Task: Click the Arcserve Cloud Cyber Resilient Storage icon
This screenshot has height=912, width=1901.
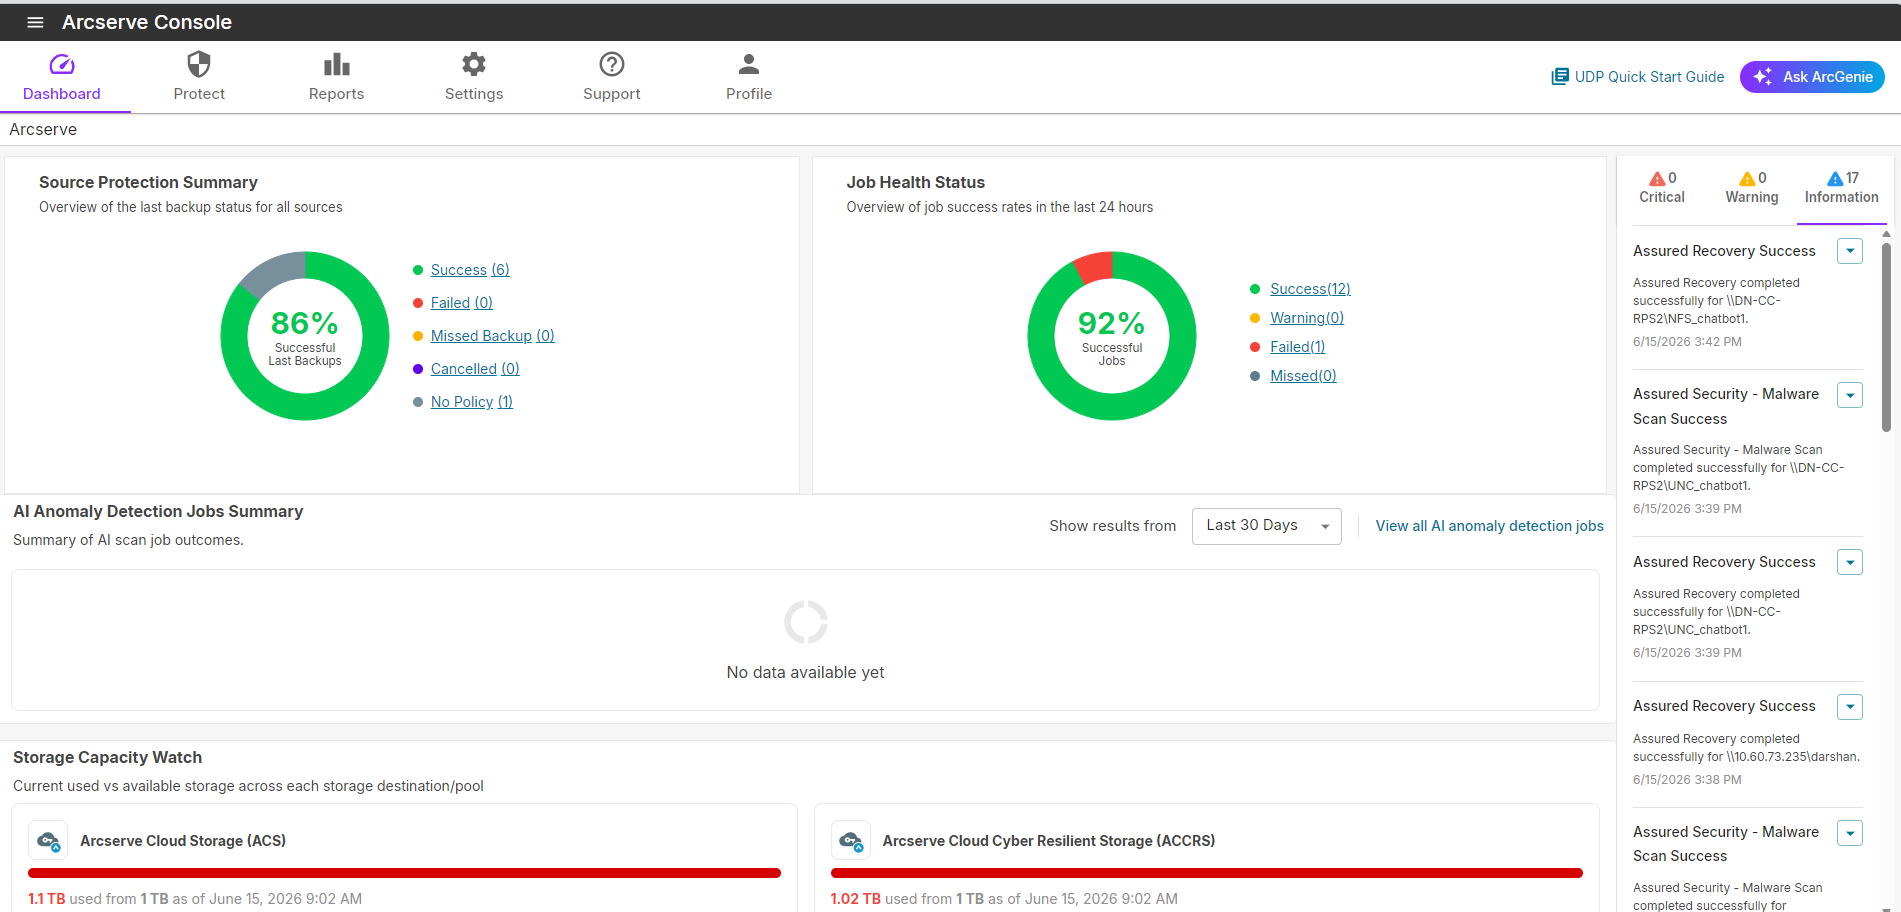Action: click(851, 841)
